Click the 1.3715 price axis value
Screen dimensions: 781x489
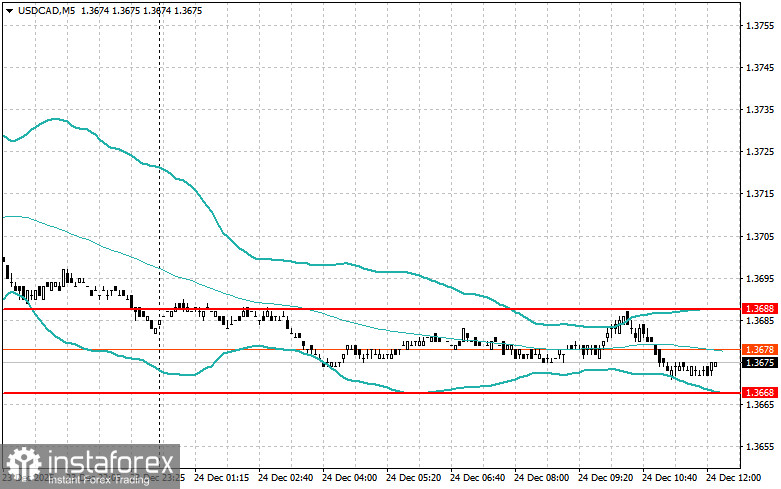761,194
